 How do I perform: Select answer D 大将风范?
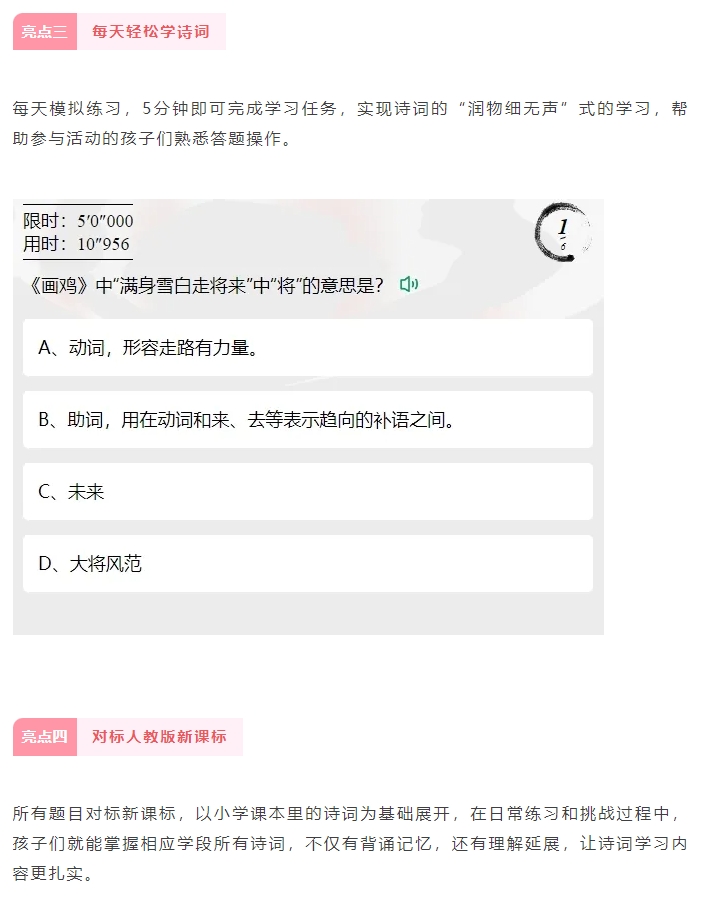coord(308,564)
